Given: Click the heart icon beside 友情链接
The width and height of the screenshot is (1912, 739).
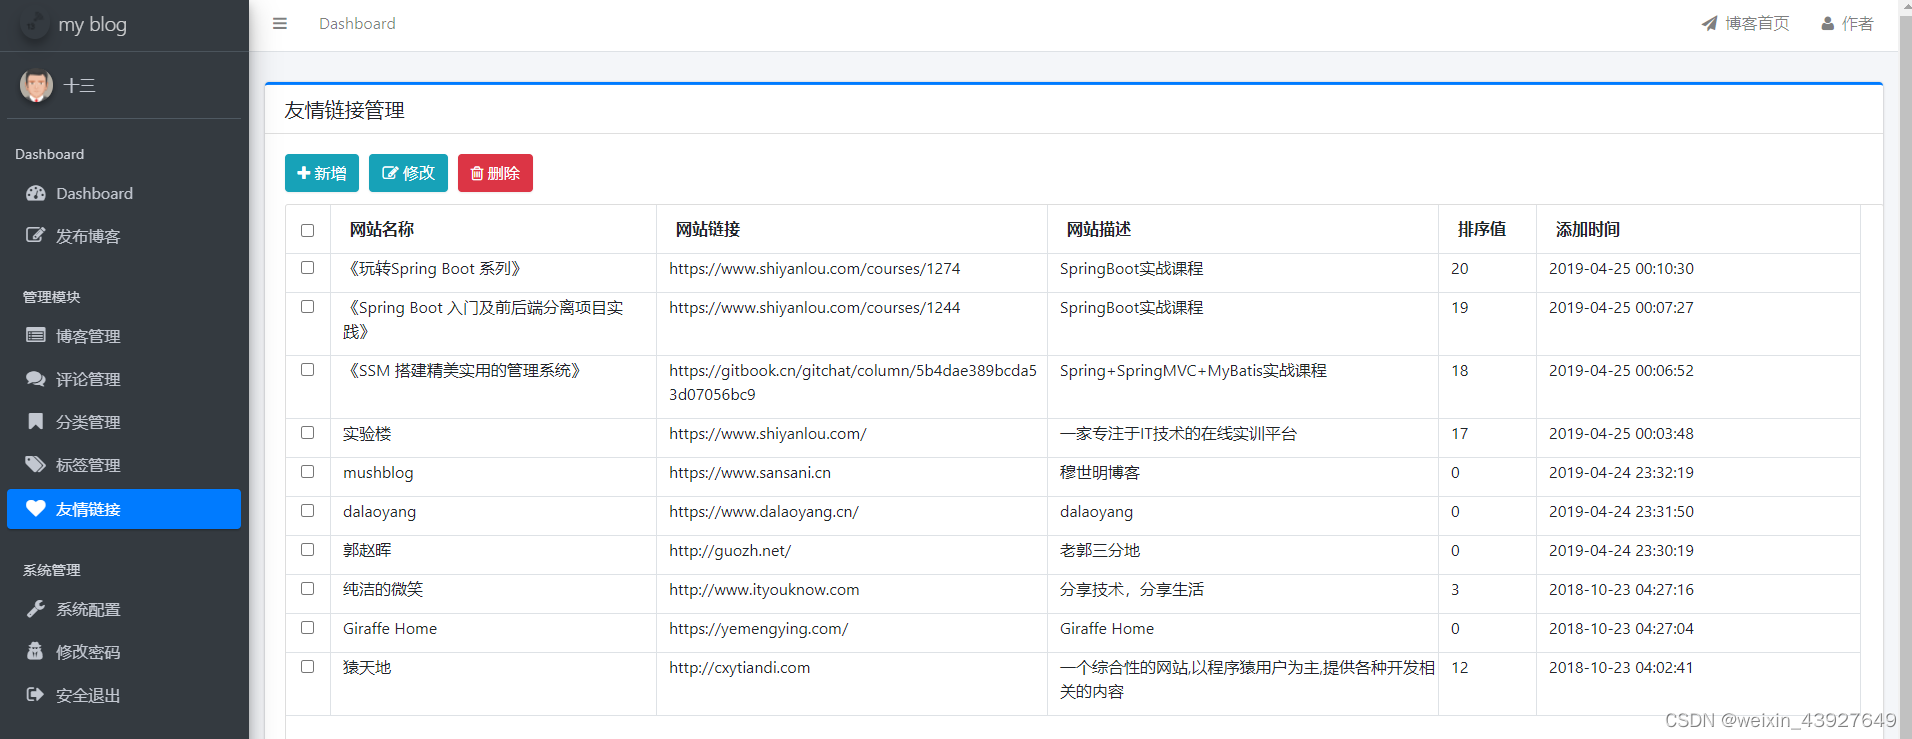Looking at the screenshot, I should [36, 508].
